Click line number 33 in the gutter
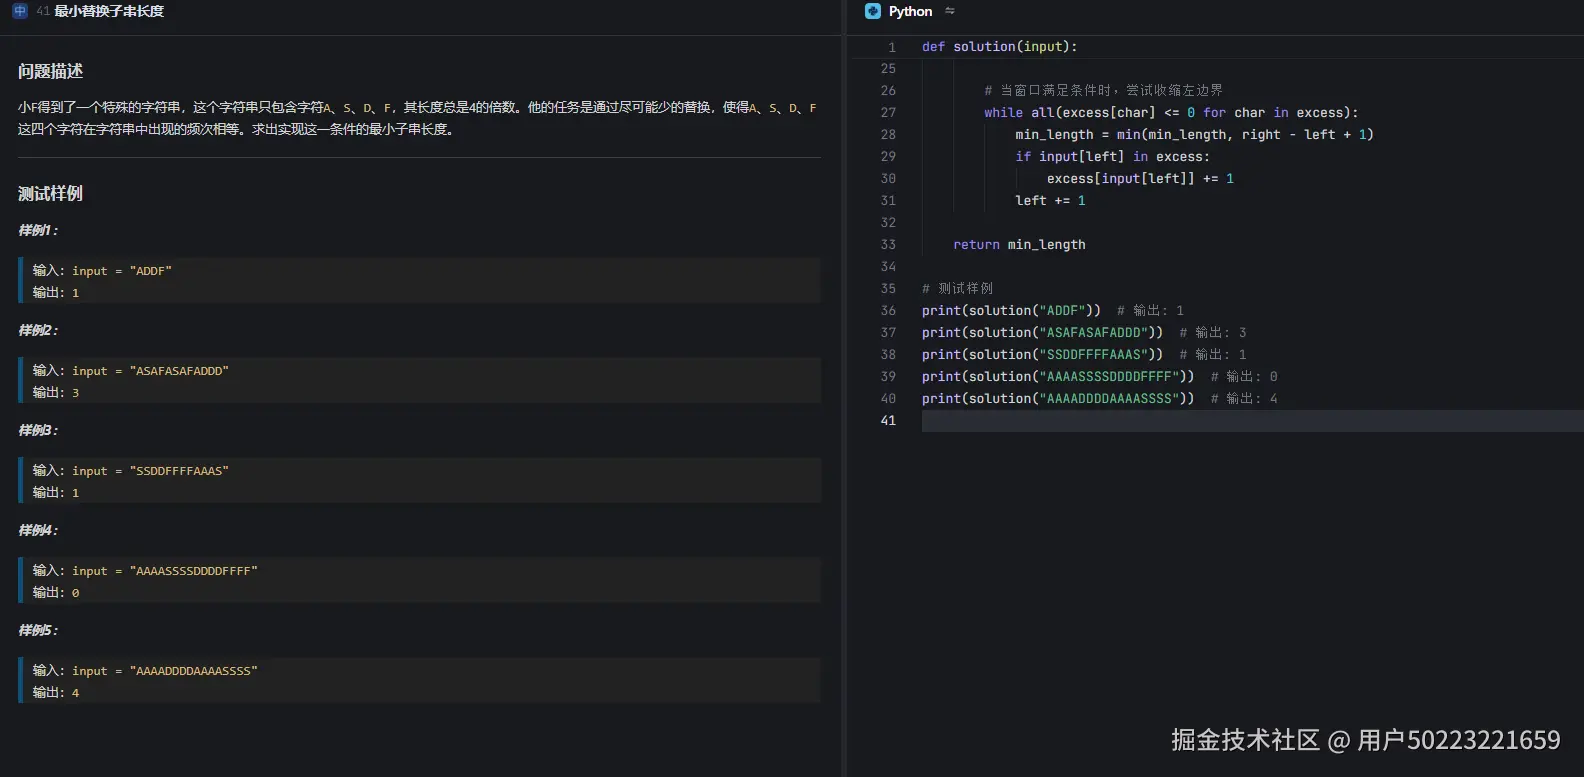The image size is (1584, 777). (x=888, y=245)
